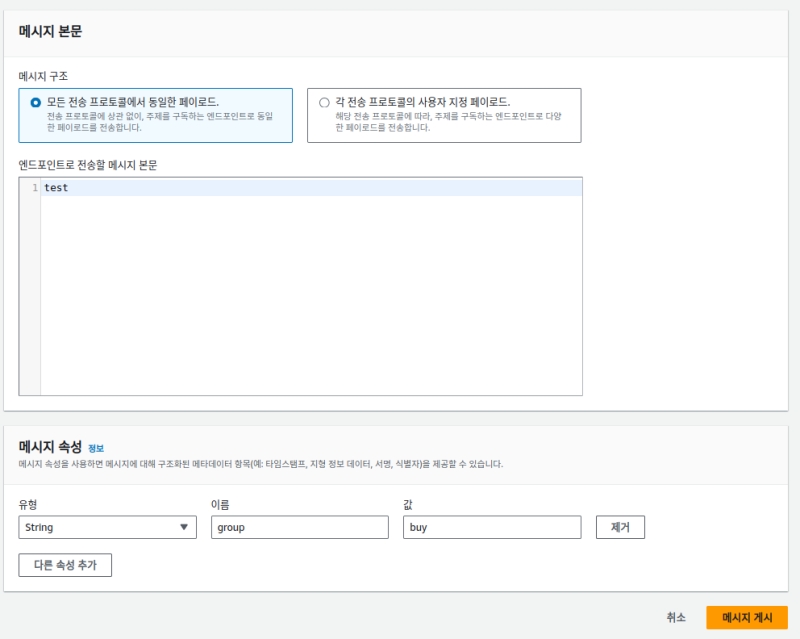Click the 메시지 본문 section heading
This screenshot has width=800, height=639.
click(50, 31)
